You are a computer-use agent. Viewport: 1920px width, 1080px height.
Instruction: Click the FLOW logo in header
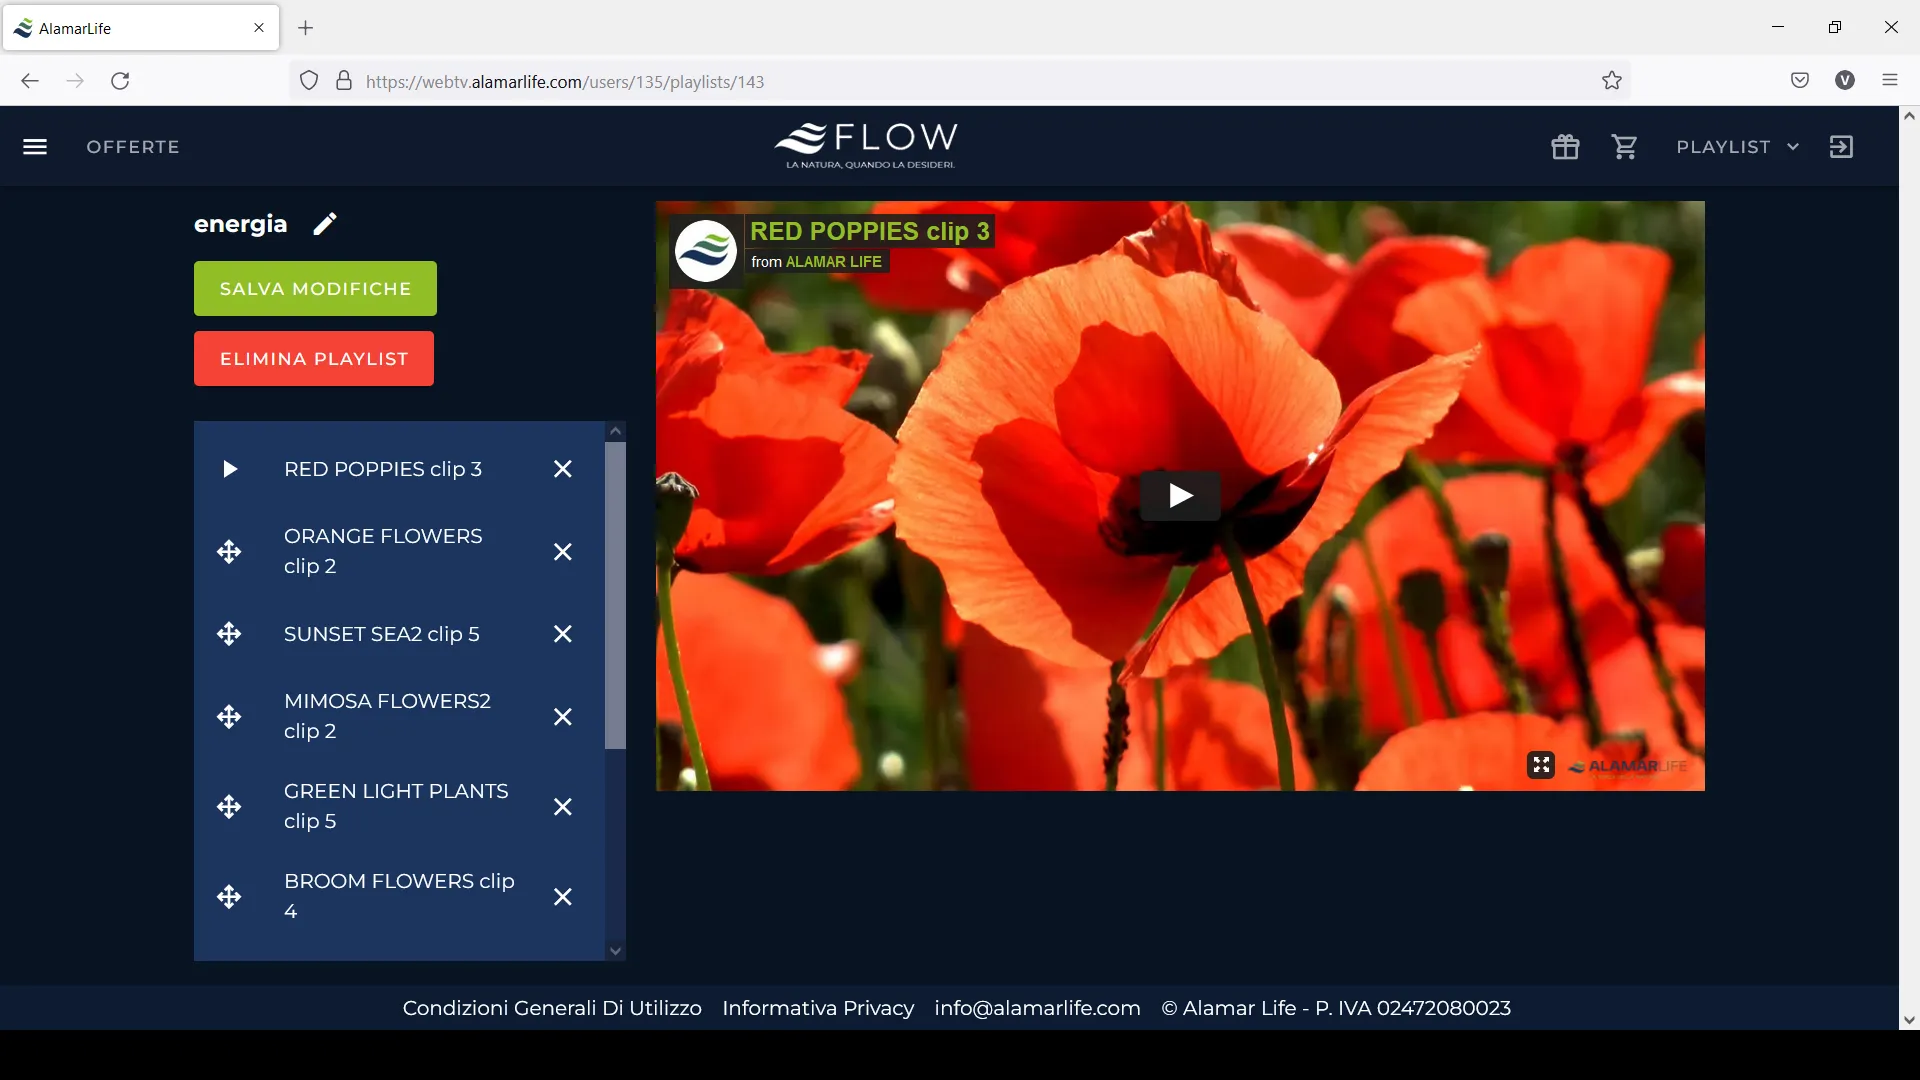[x=867, y=146]
